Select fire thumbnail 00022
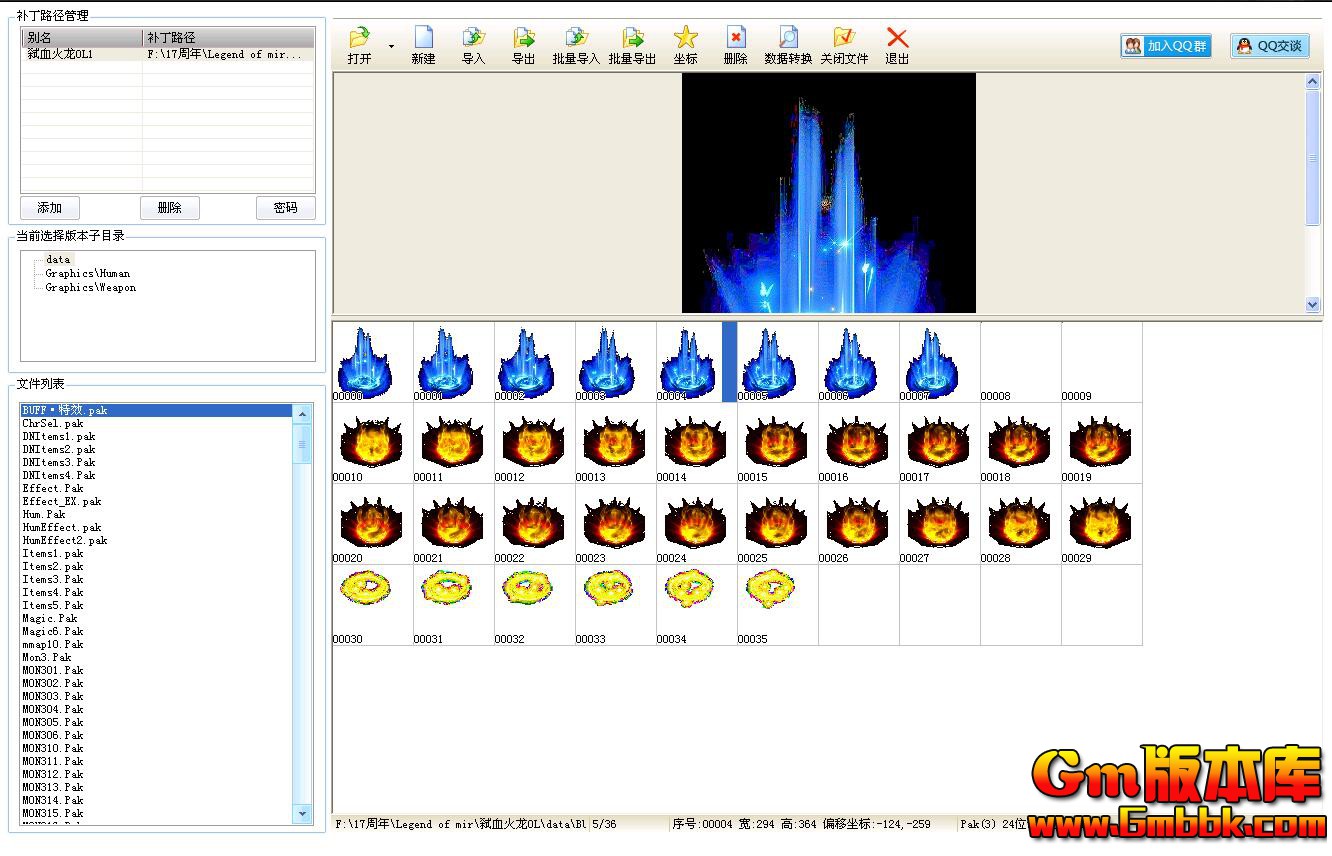Image resolution: width=1332 pixels, height=856 pixels. pos(535,524)
